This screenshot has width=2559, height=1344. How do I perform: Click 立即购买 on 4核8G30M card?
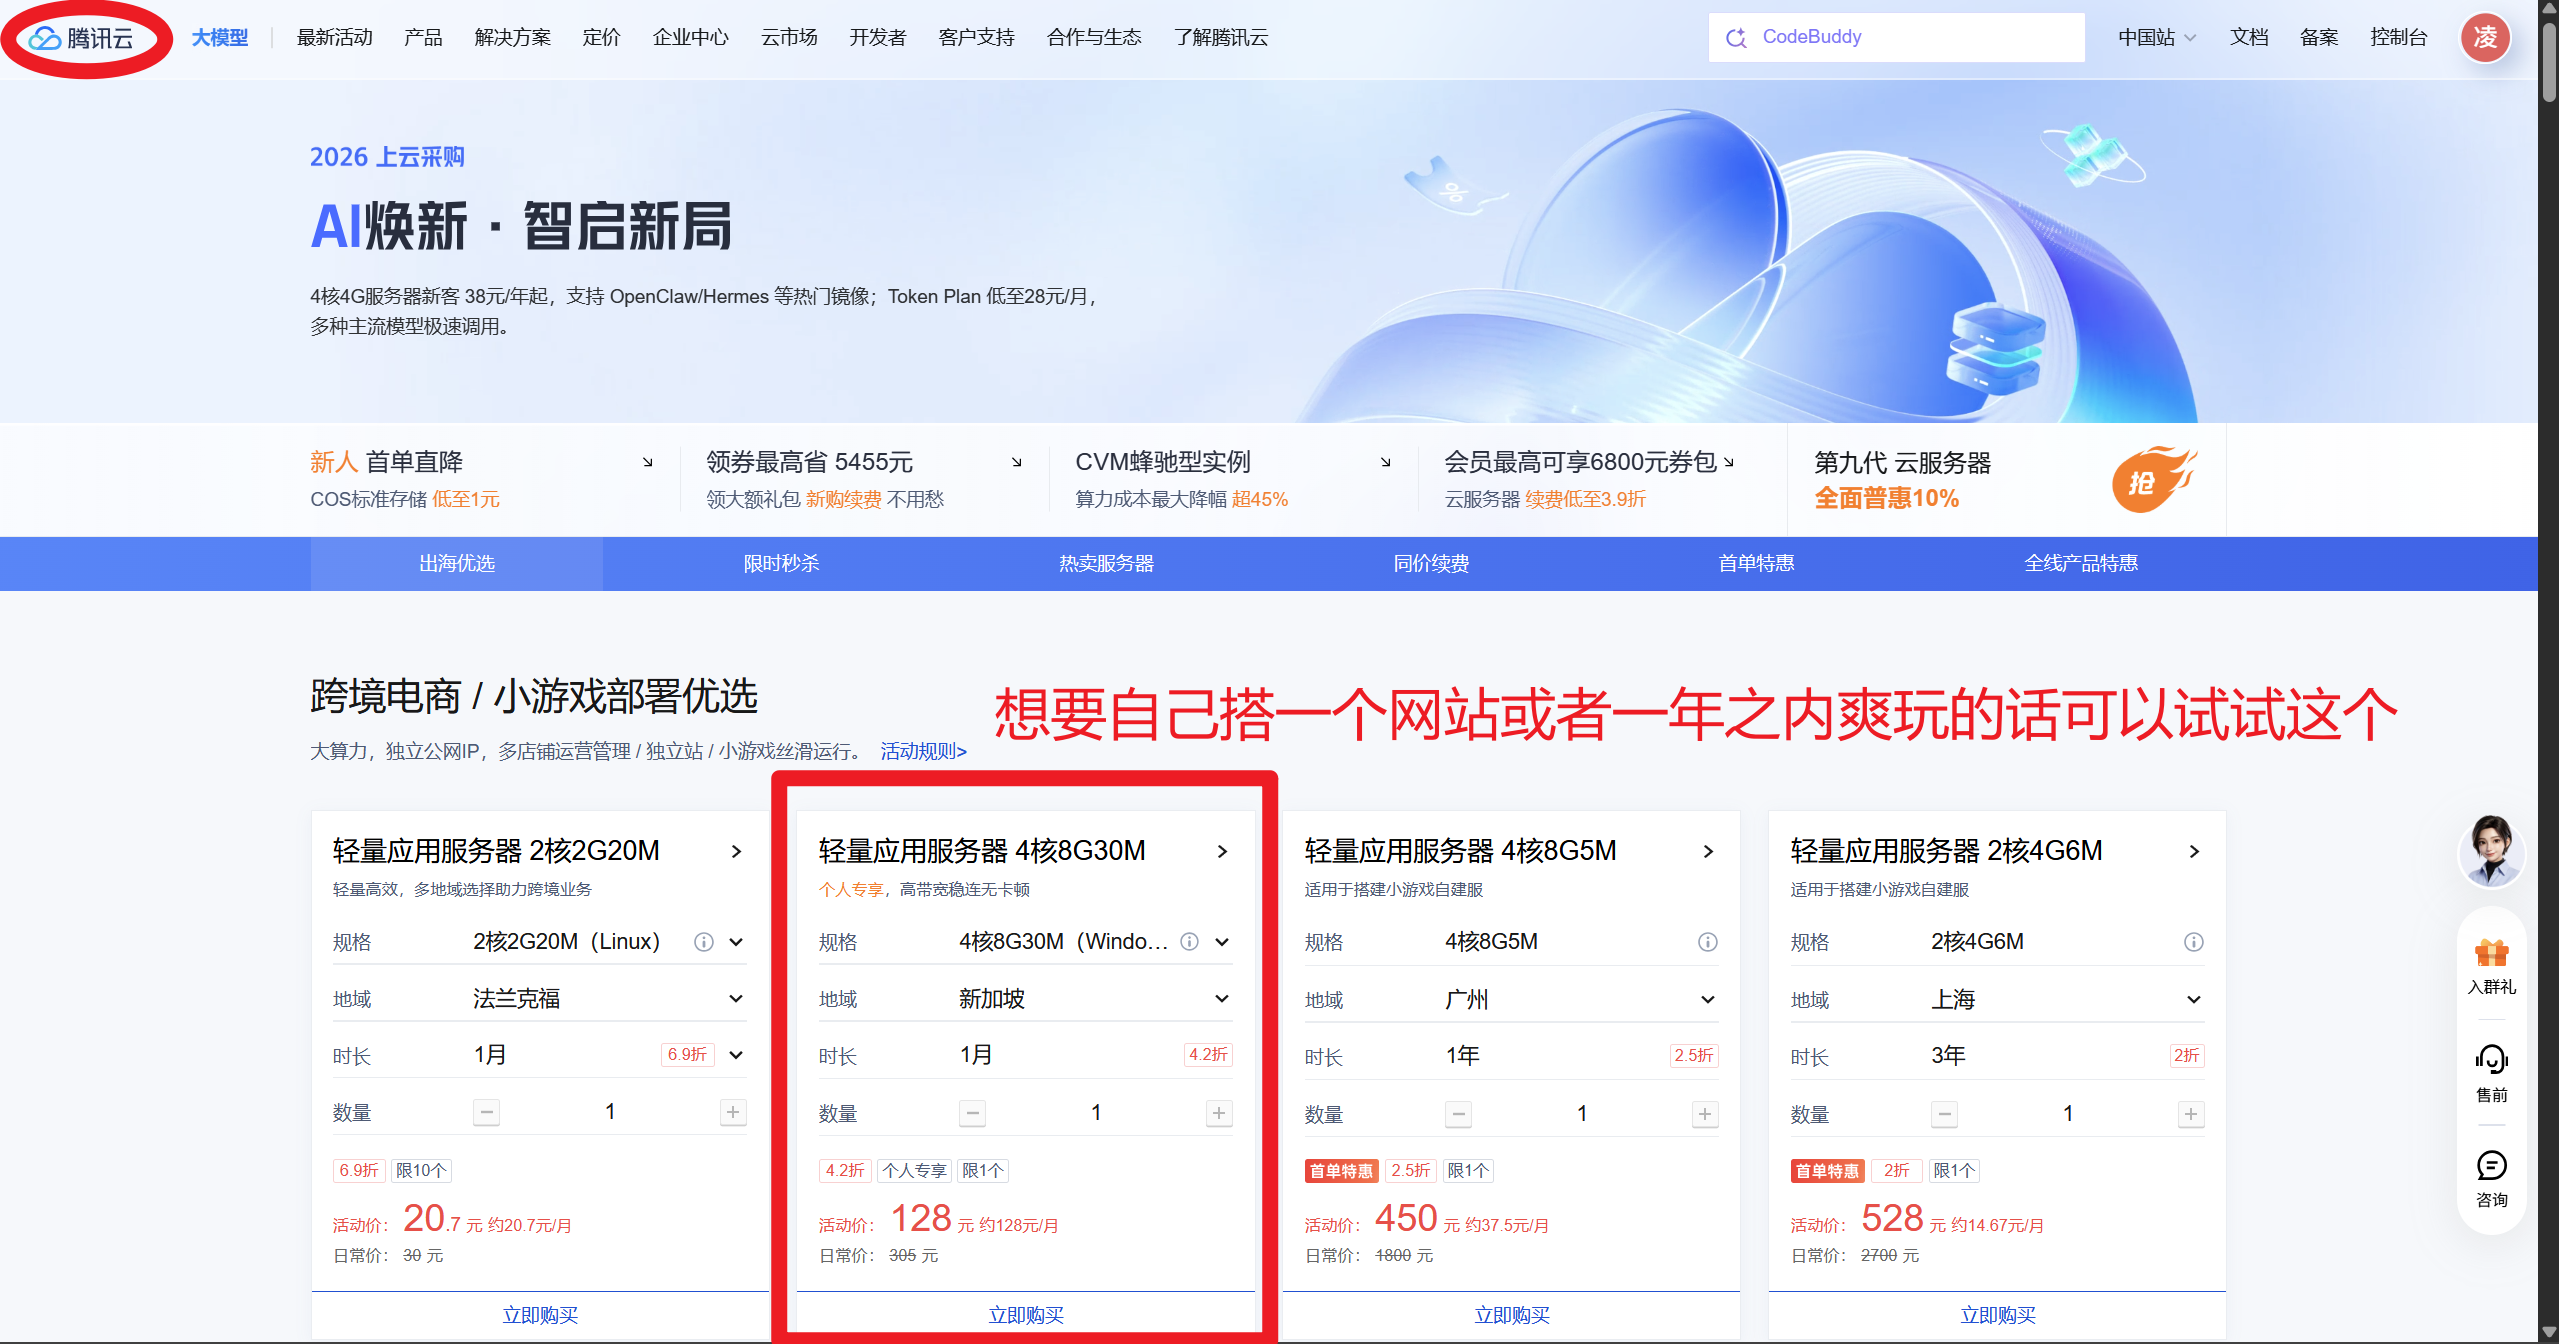coord(1026,1315)
